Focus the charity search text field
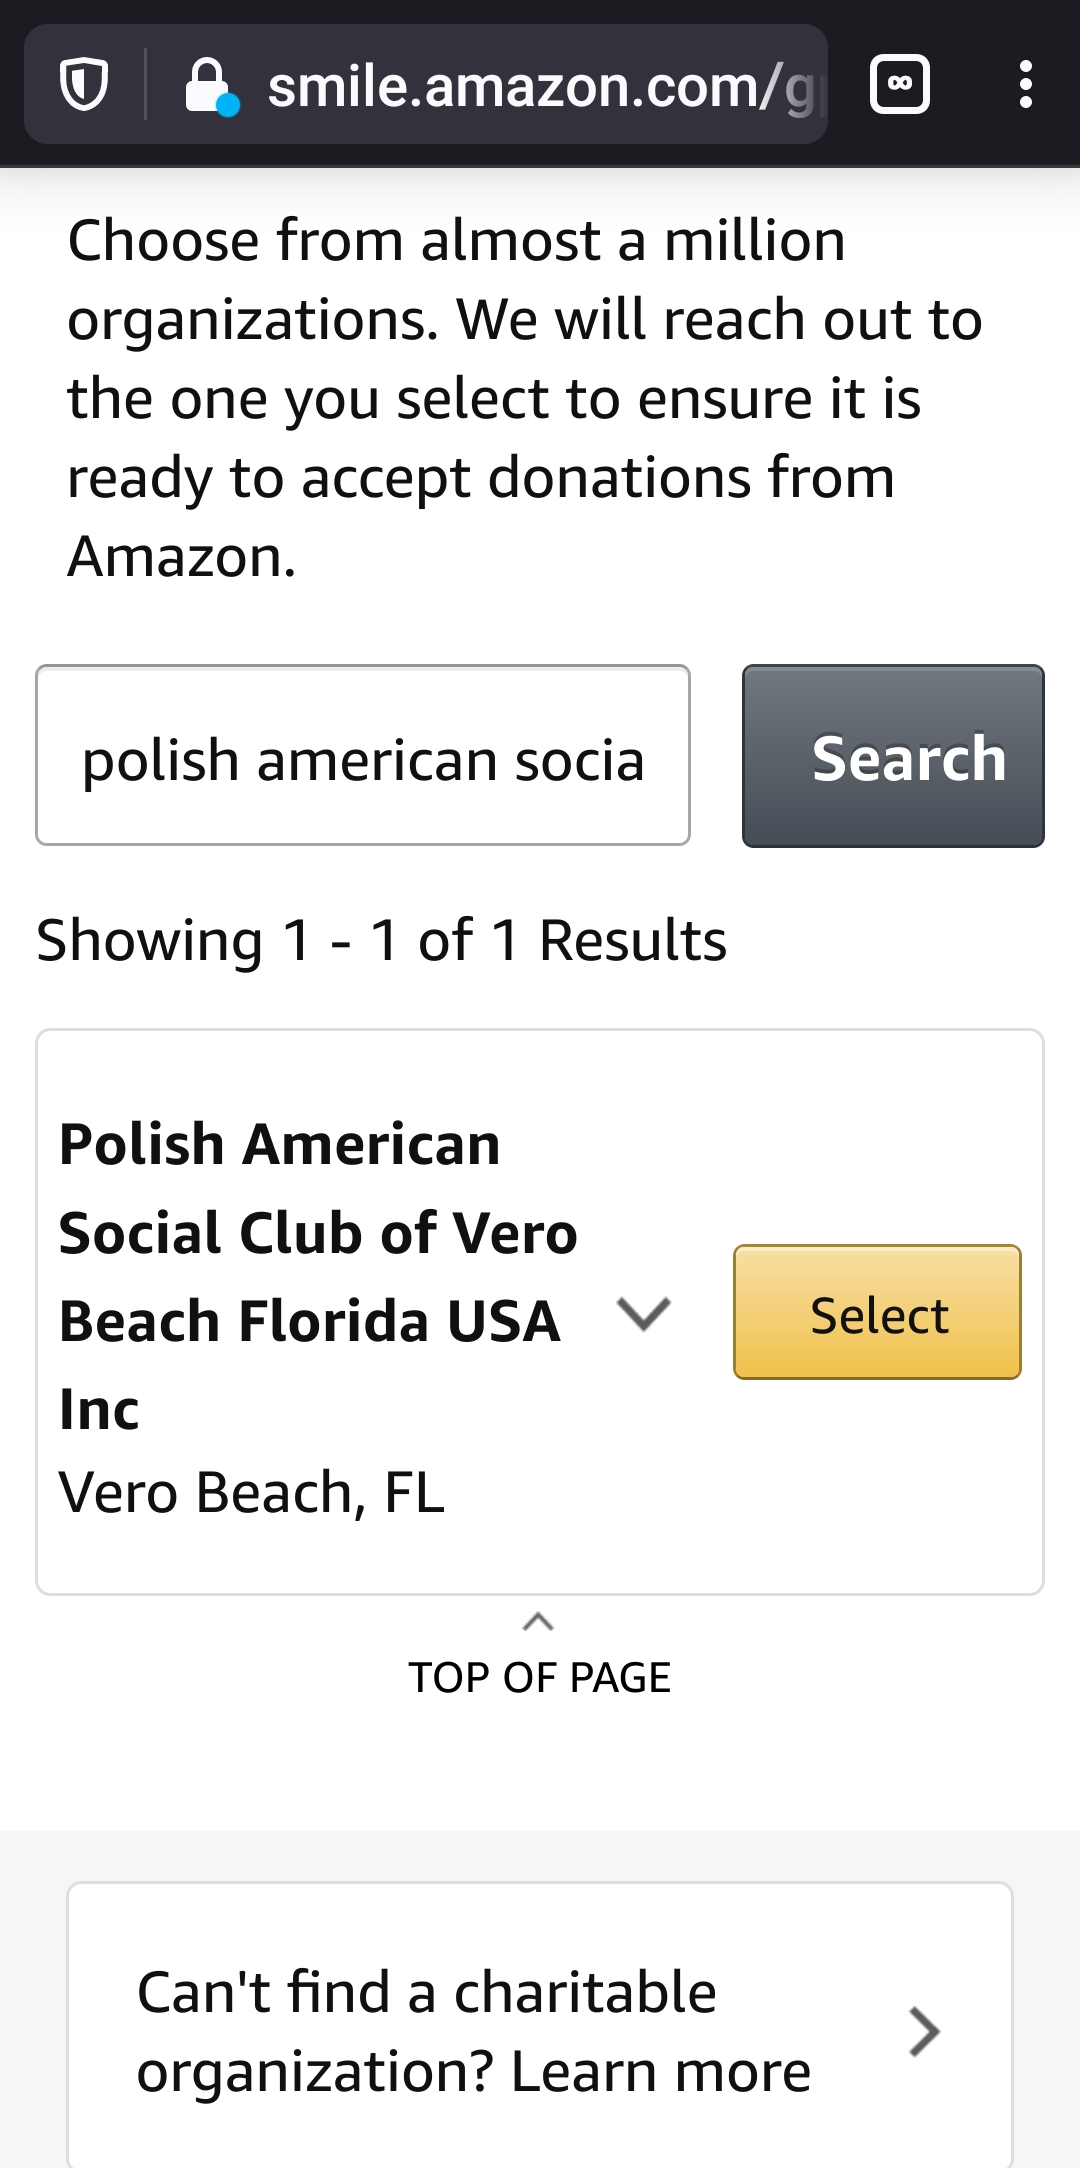The height and width of the screenshot is (2168, 1080). (363, 757)
